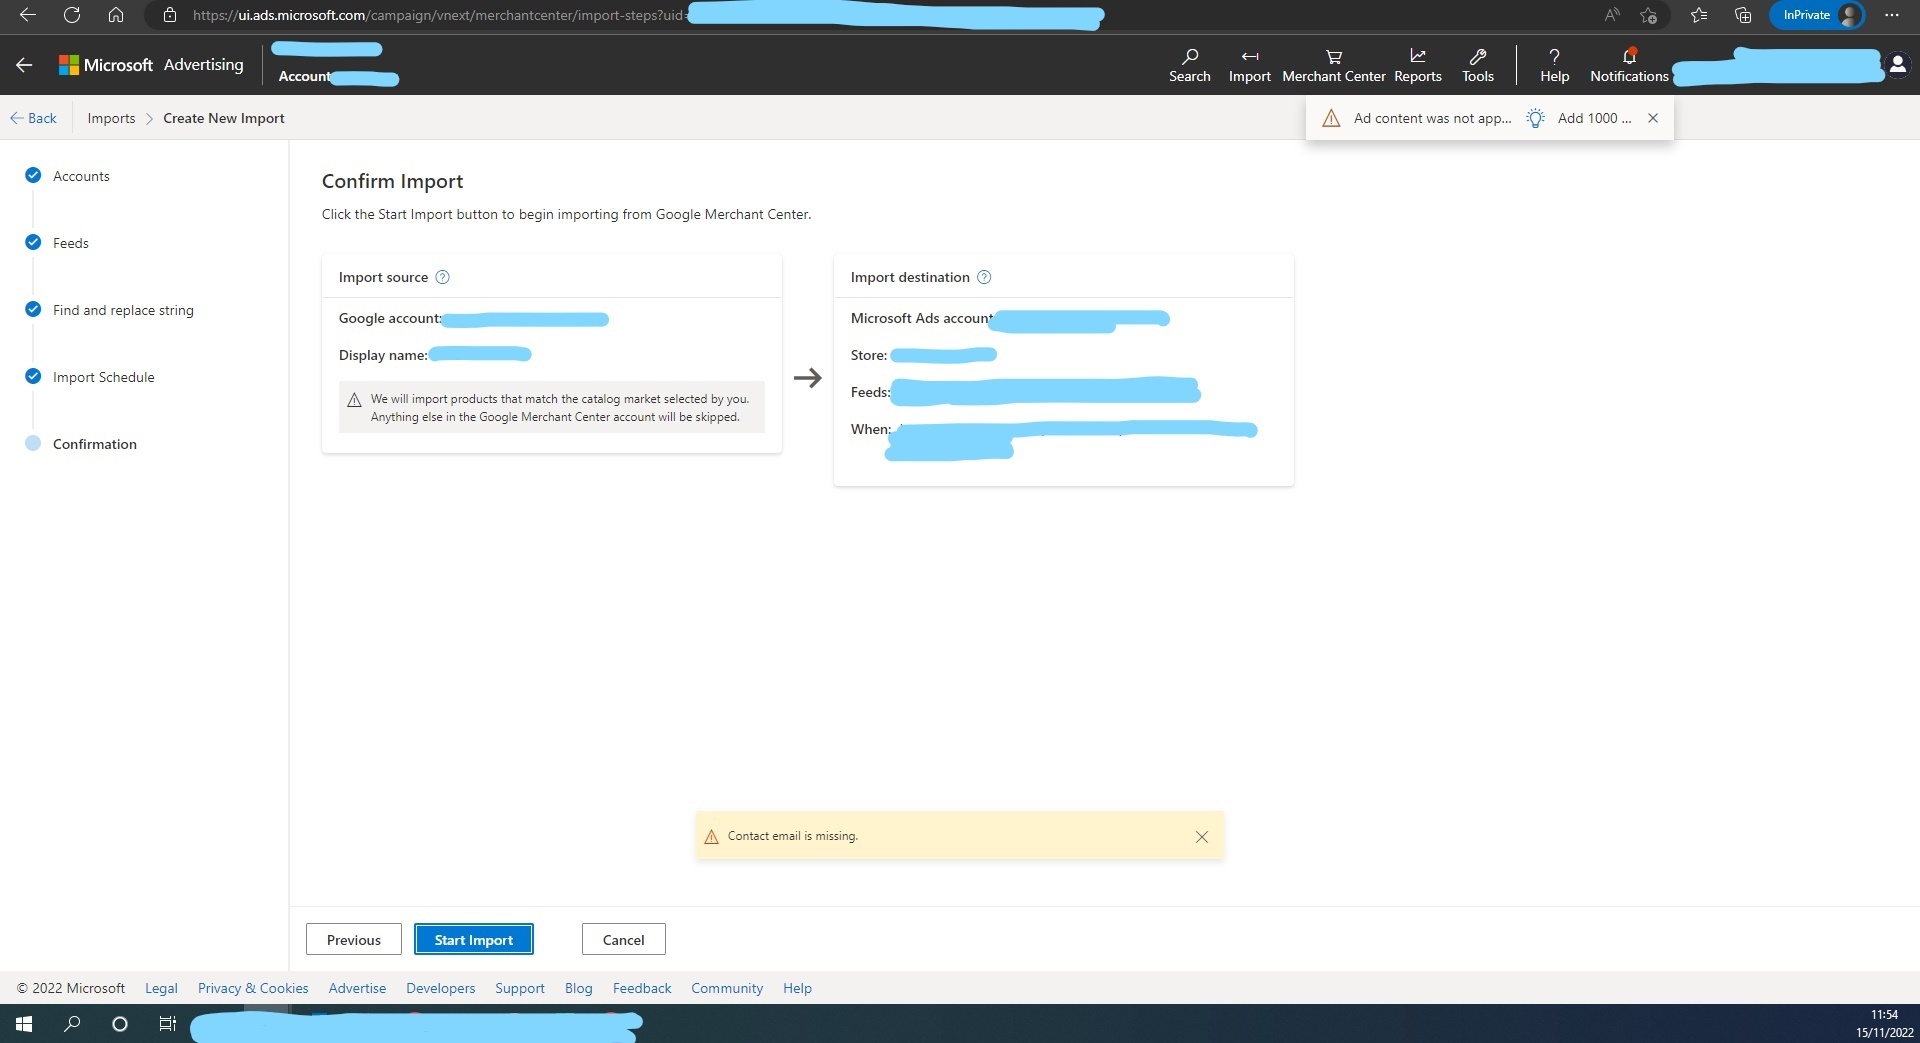Click the Previous button
The image size is (1920, 1043).
pyautogui.click(x=354, y=940)
